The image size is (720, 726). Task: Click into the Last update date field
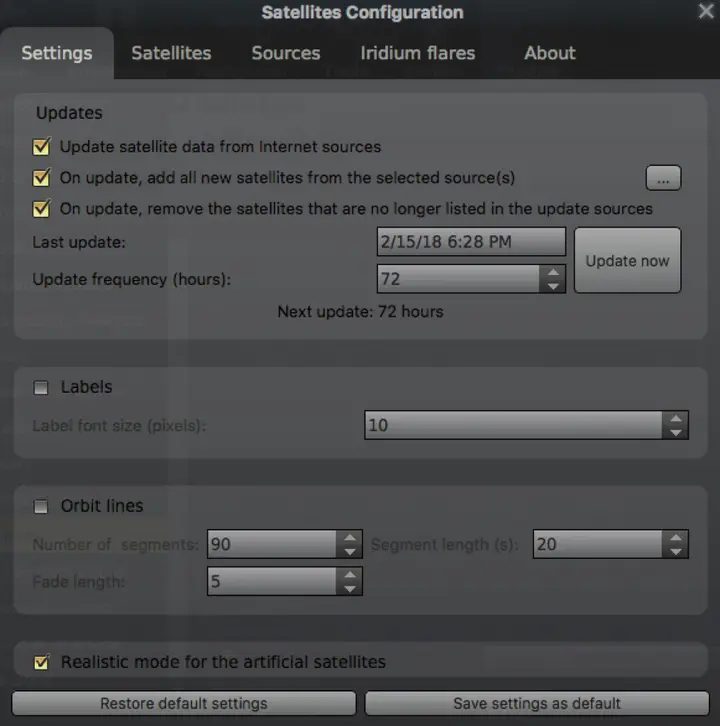[x=471, y=242]
